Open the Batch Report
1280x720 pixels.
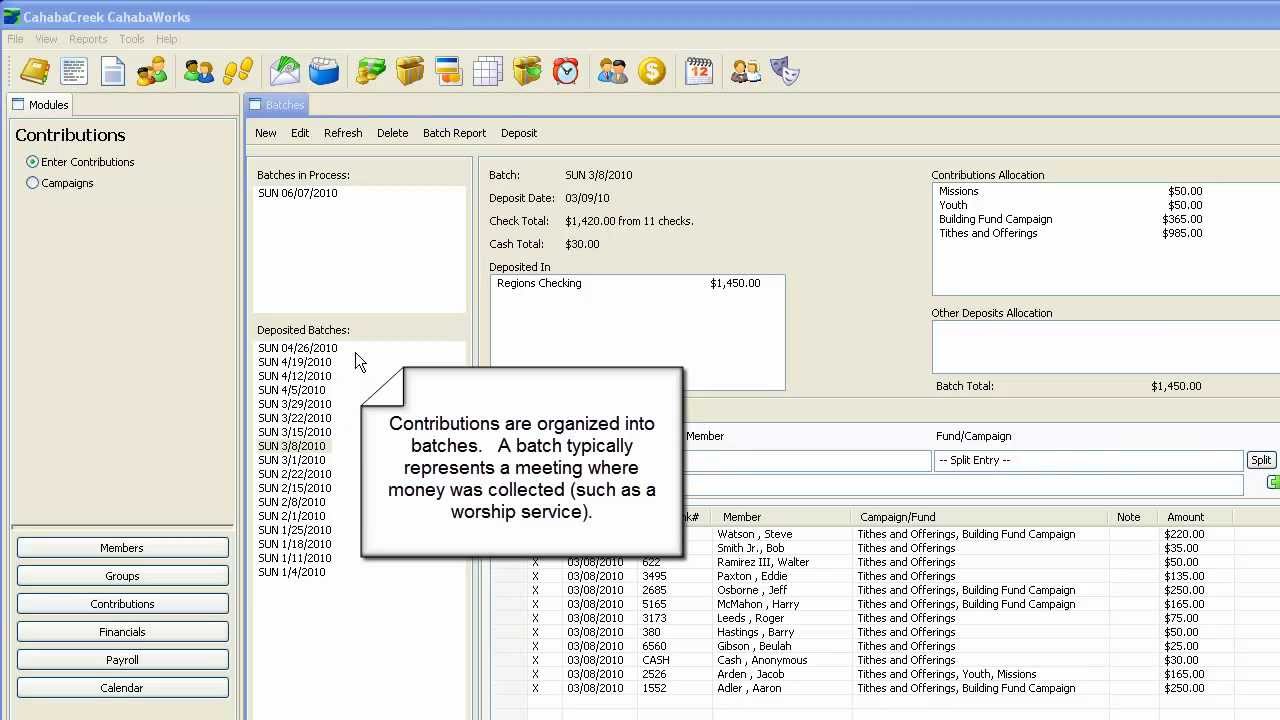pyautogui.click(x=455, y=133)
